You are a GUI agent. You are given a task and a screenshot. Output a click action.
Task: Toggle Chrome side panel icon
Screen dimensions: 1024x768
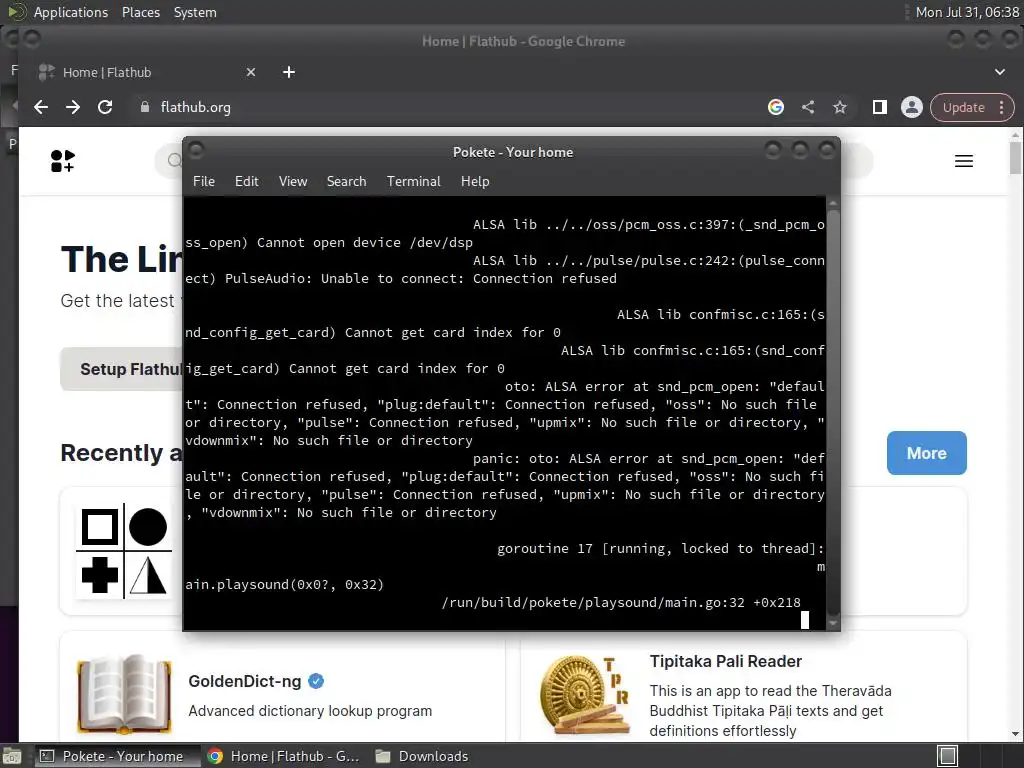880,107
